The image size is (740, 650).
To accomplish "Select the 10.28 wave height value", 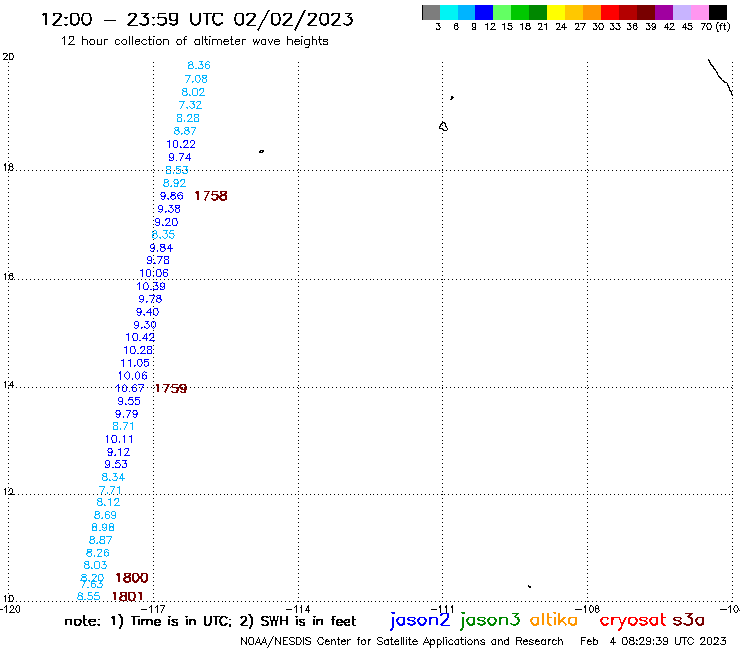I will coord(138,350).
